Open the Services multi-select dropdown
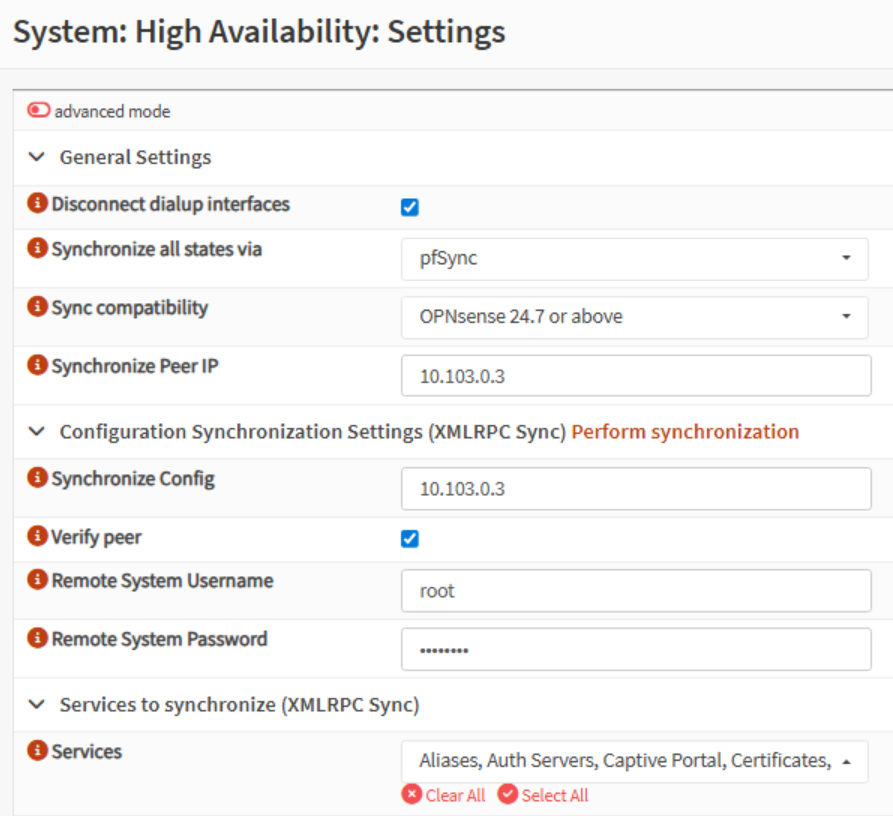This screenshot has width=893, height=816. 634,761
